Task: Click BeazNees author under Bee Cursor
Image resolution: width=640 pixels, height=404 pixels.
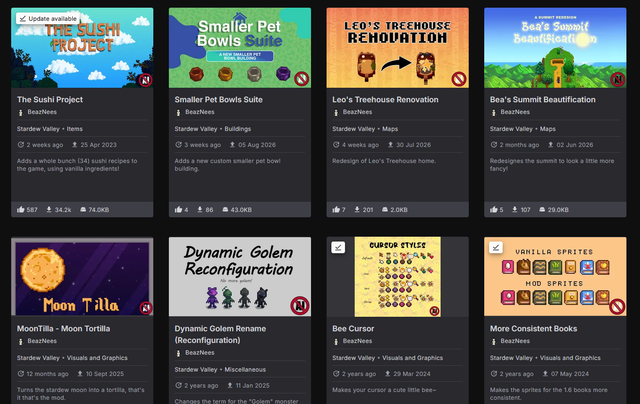Action: click(357, 341)
